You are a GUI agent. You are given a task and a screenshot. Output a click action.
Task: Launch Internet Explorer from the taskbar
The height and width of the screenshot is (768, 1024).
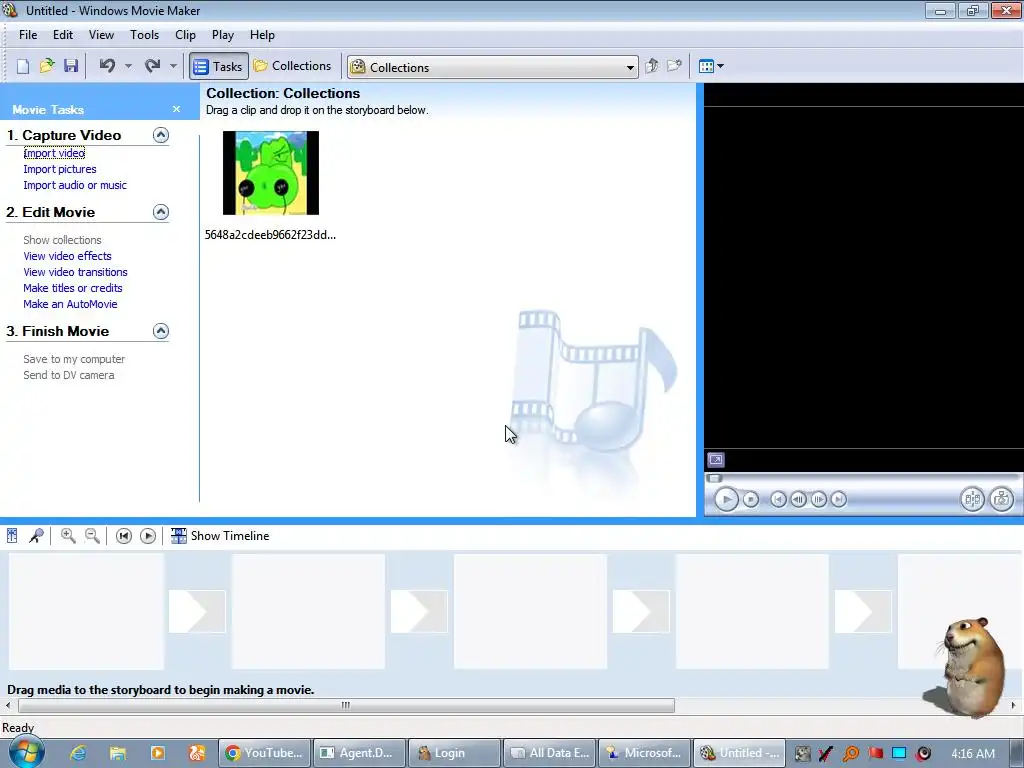click(78, 753)
